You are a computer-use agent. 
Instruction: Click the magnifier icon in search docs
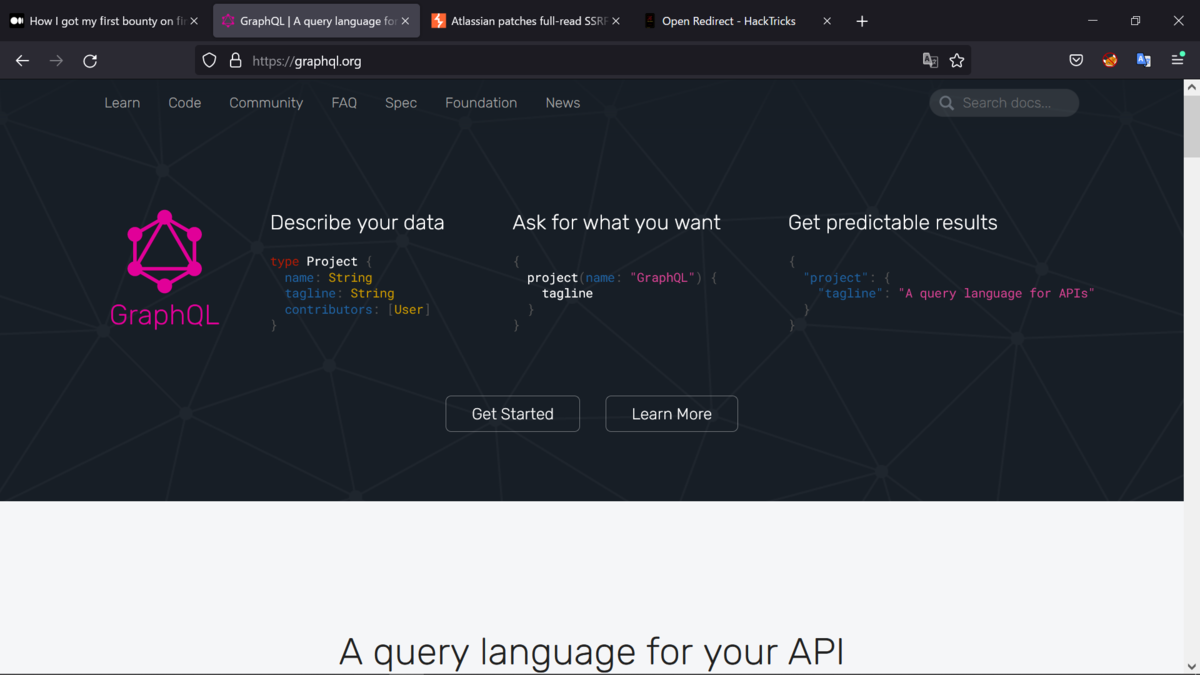pos(946,103)
